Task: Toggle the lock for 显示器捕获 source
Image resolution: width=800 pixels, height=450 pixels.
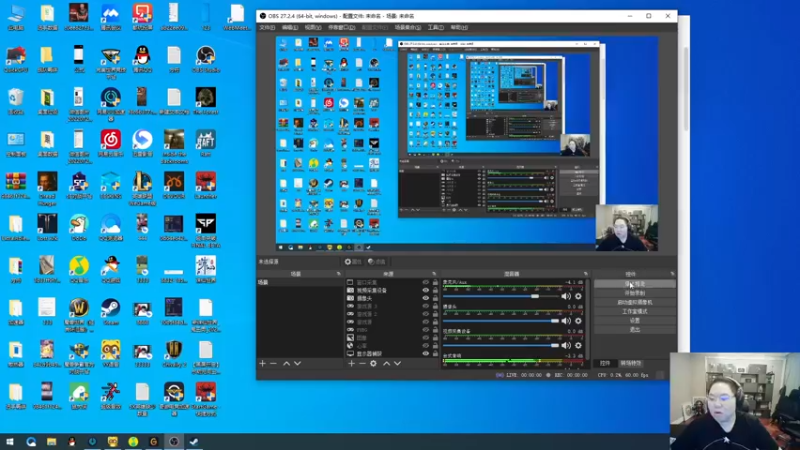Action: click(435, 353)
